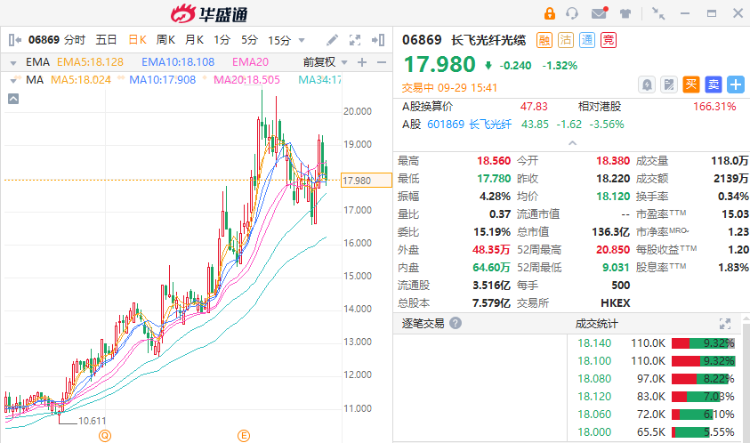
Task: Click the 相对港股 value 166.31%
Action: pos(715,107)
